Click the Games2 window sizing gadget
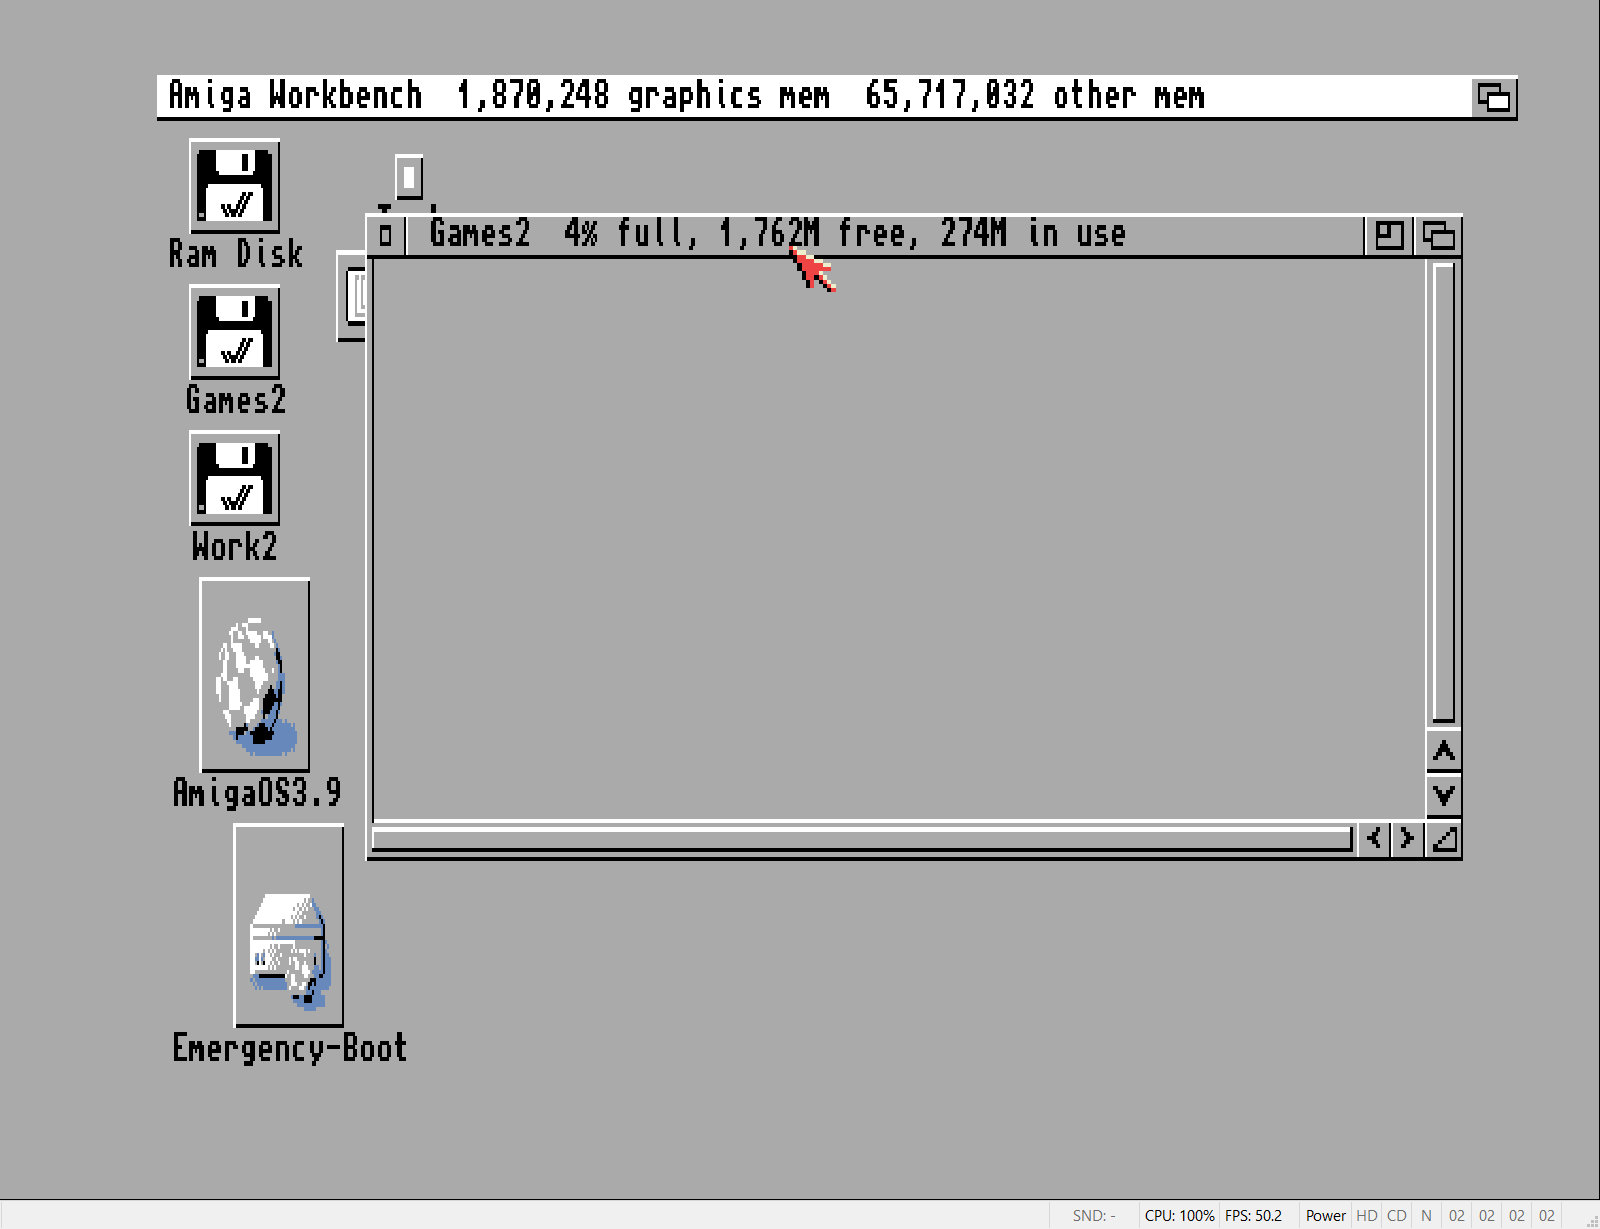Image resolution: width=1600 pixels, height=1229 pixels. (x=1443, y=838)
